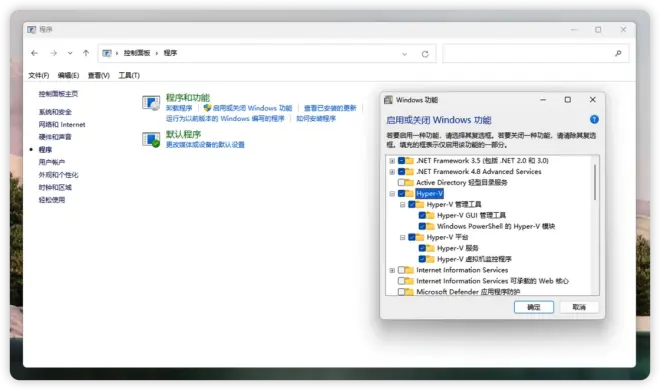This screenshot has width=660, height=390.
Task: Open the recent locations dropdown arrow
Action: [70, 53]
